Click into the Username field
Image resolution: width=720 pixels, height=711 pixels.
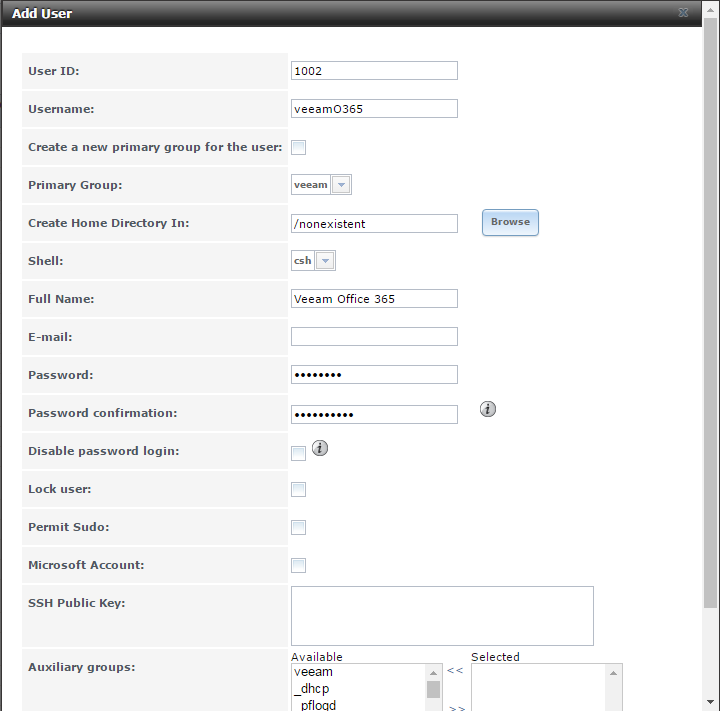[x=374, y=109]
